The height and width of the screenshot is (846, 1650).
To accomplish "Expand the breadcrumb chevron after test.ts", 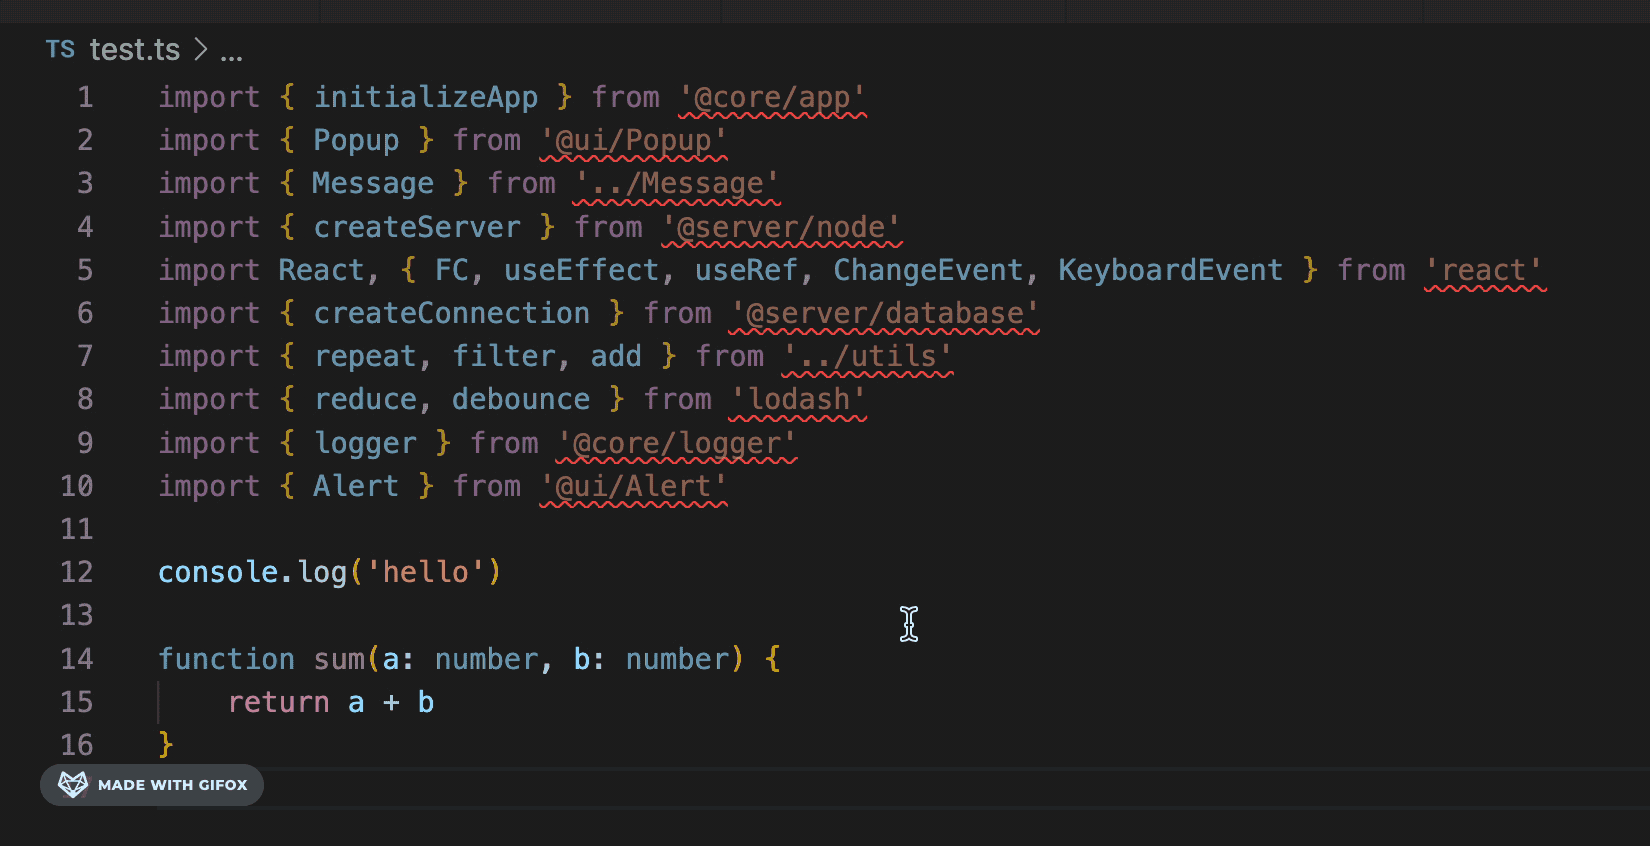I will pyautogui.click(x=201, y=50).
